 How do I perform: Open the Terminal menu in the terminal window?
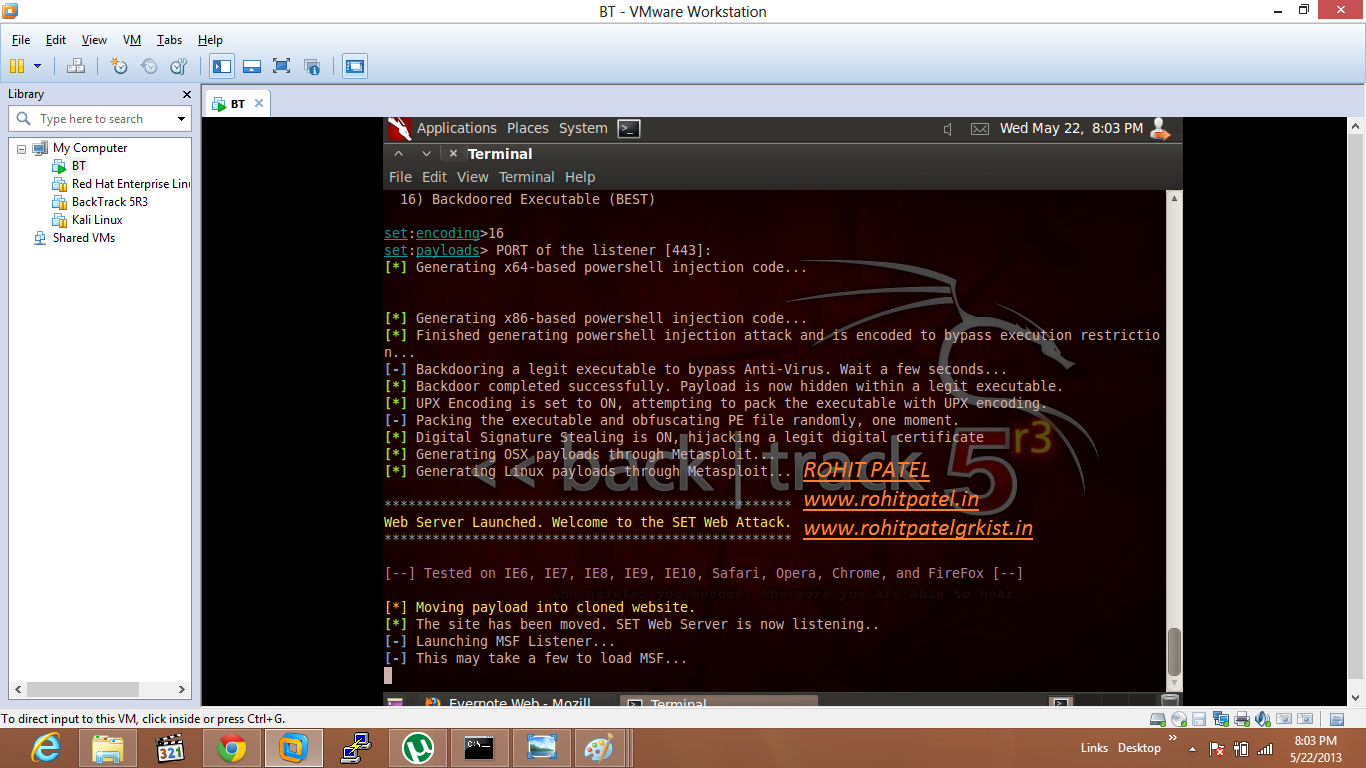pos(527,177)
